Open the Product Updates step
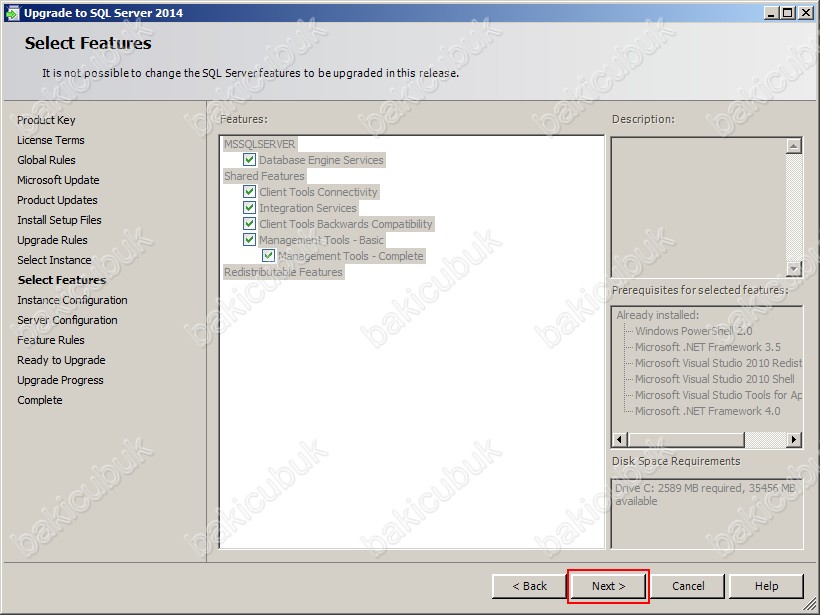 [x=57, y=200]
